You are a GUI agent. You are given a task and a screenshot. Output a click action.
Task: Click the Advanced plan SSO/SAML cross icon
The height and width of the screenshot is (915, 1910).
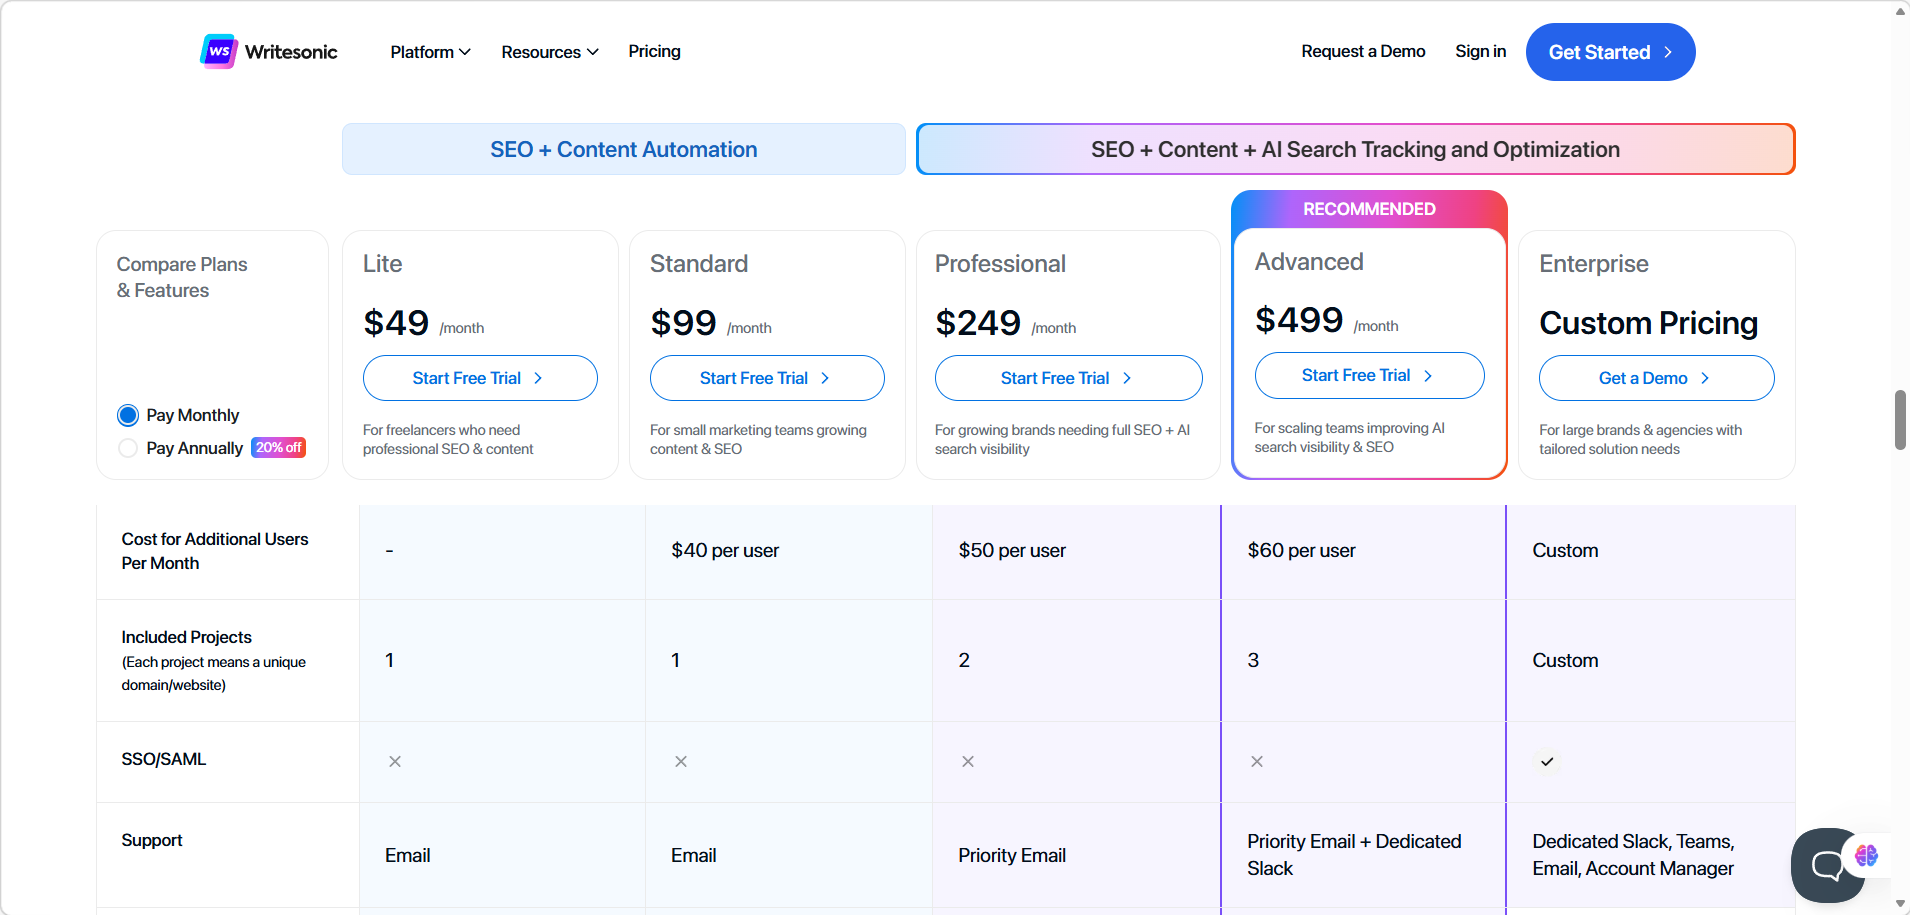click(1257, 761)
